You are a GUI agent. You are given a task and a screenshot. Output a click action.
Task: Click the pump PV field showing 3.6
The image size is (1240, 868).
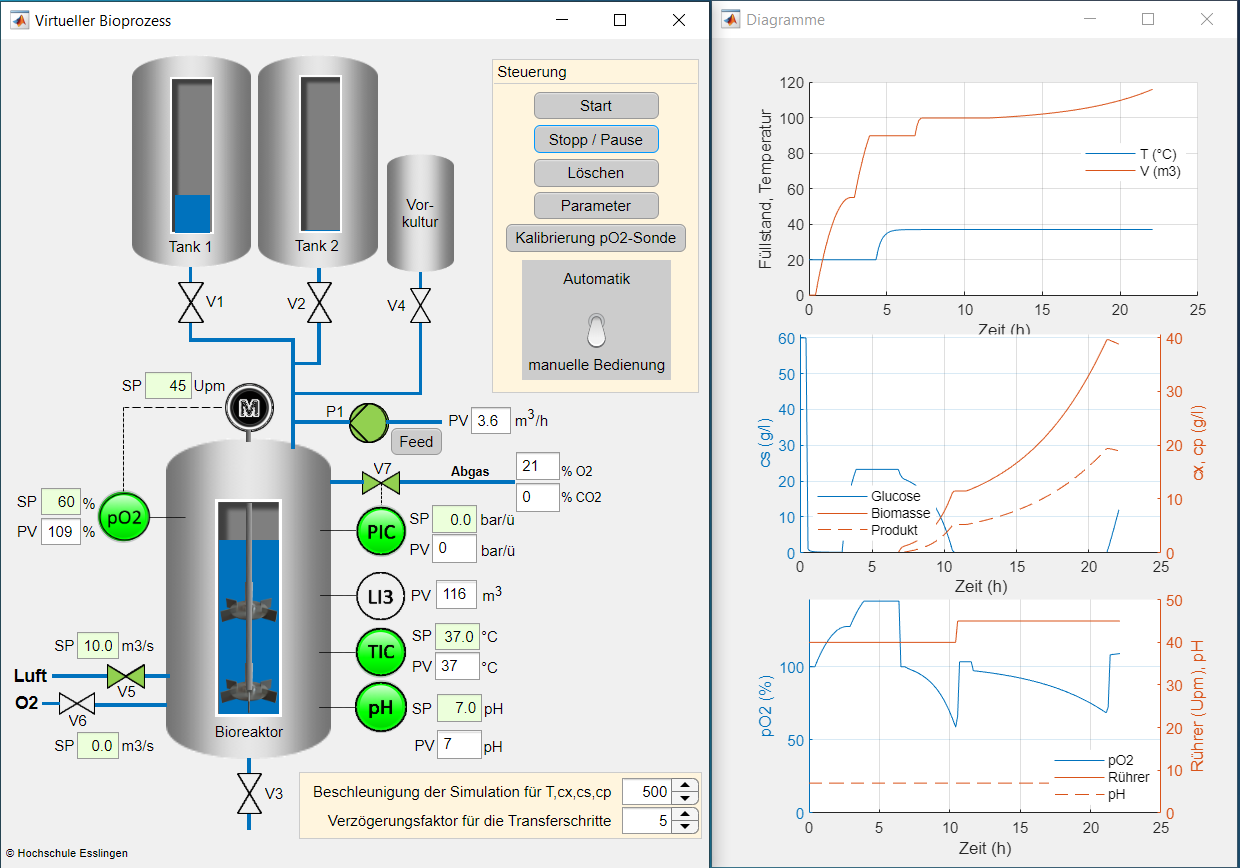point(490,420)
